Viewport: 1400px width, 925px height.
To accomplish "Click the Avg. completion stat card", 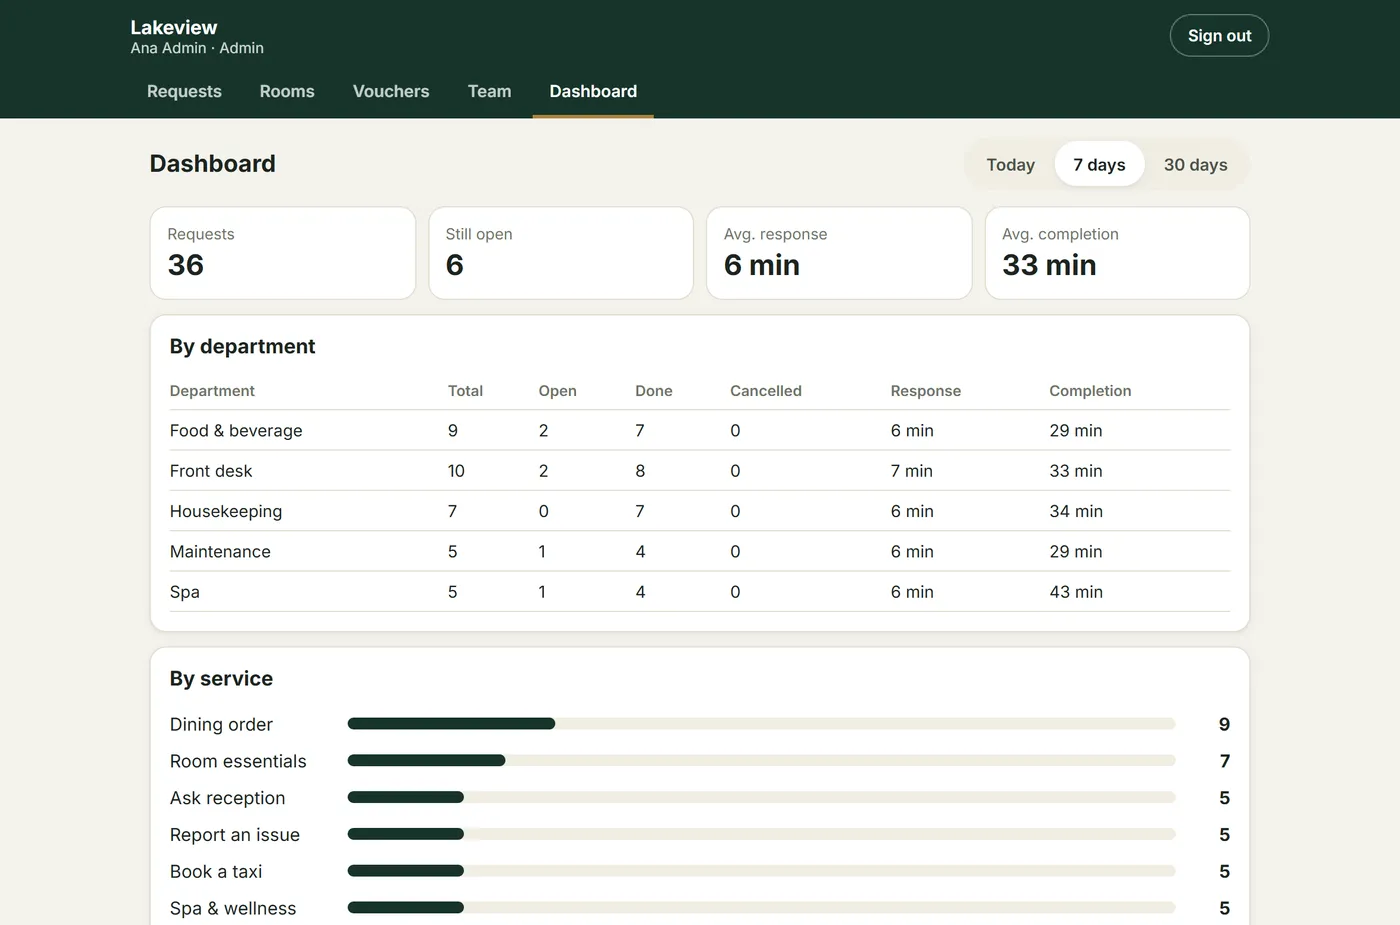I will 1117,253.
